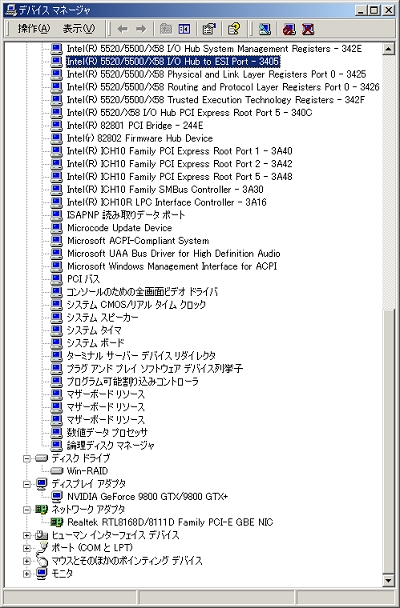Screen dimensions: 400x608
Task: Select ICH10 PCI Express Root Port 5 - 3A48
Action: coord(179,176)
